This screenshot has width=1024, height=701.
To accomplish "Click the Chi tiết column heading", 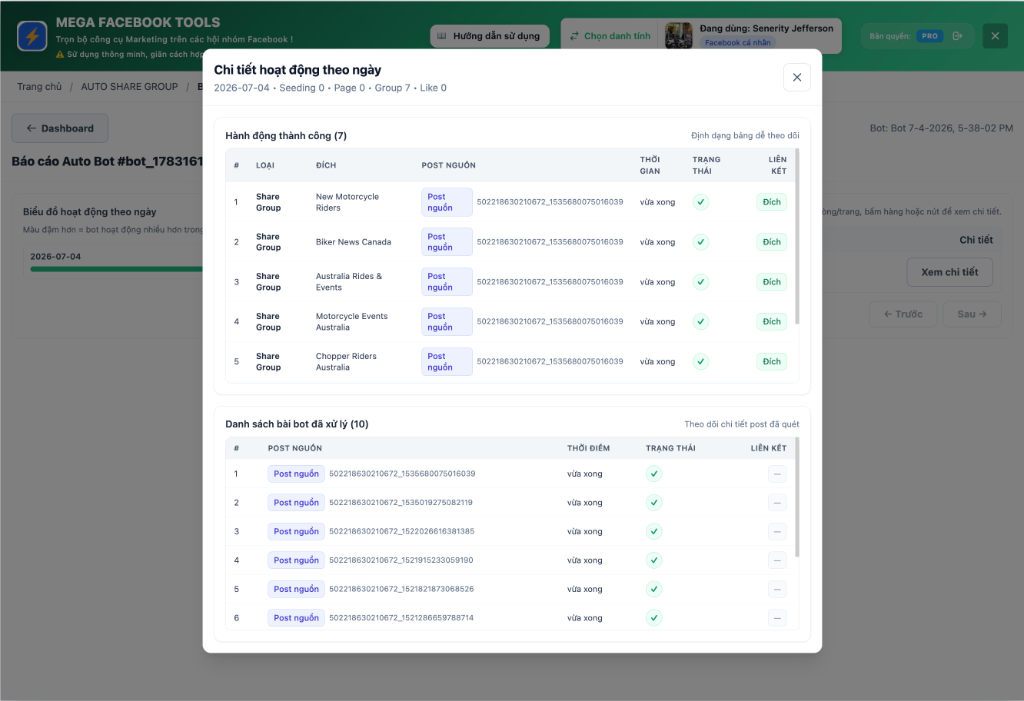I will click(x=976, y=240).
